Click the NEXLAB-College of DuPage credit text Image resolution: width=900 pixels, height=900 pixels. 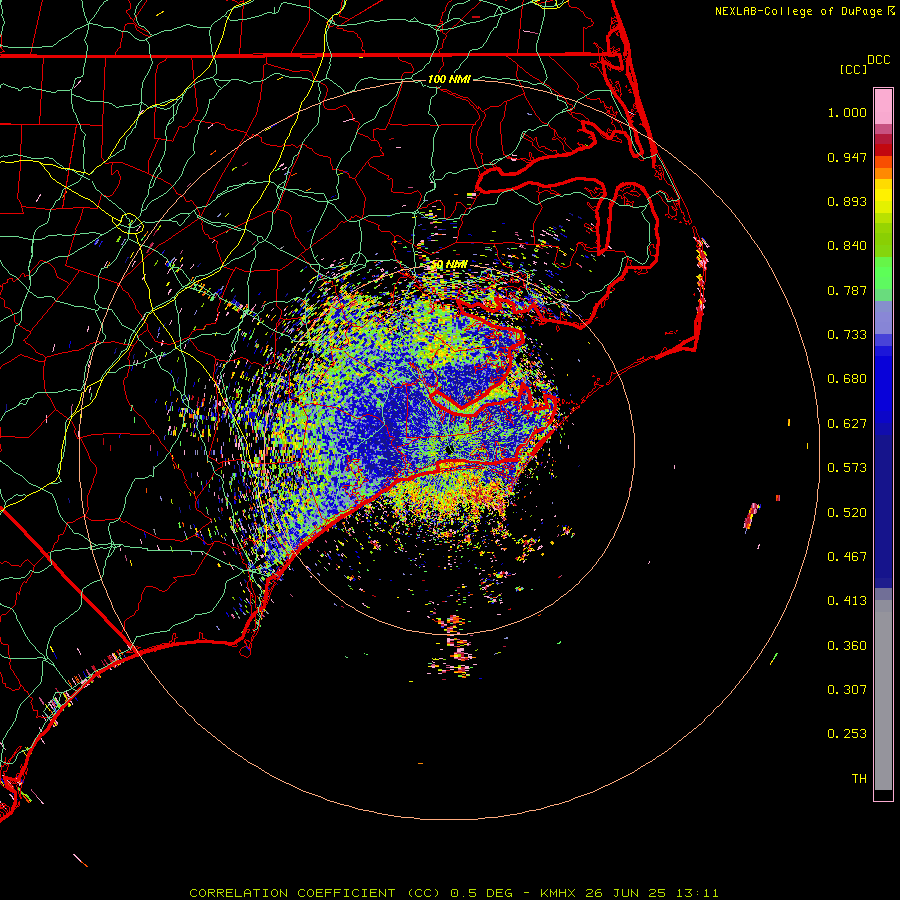(804, 11)
